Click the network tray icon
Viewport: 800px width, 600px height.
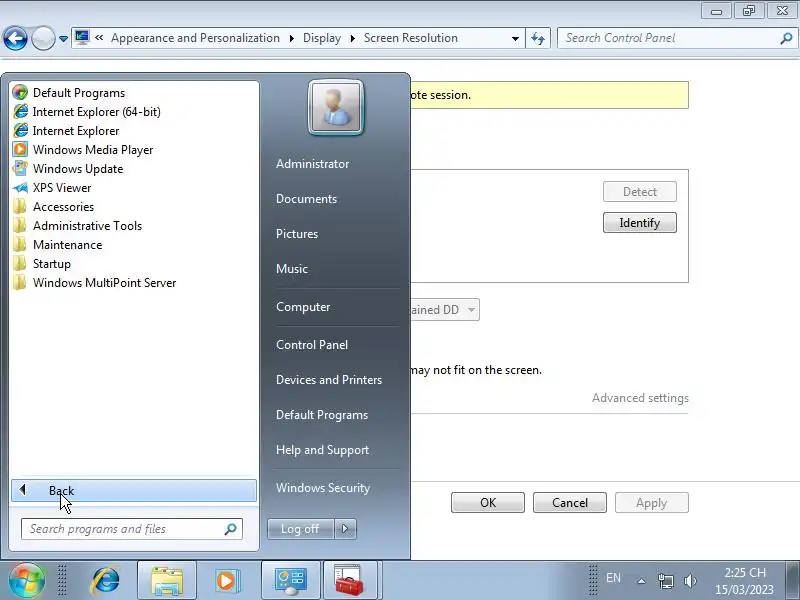pos(665,581)
